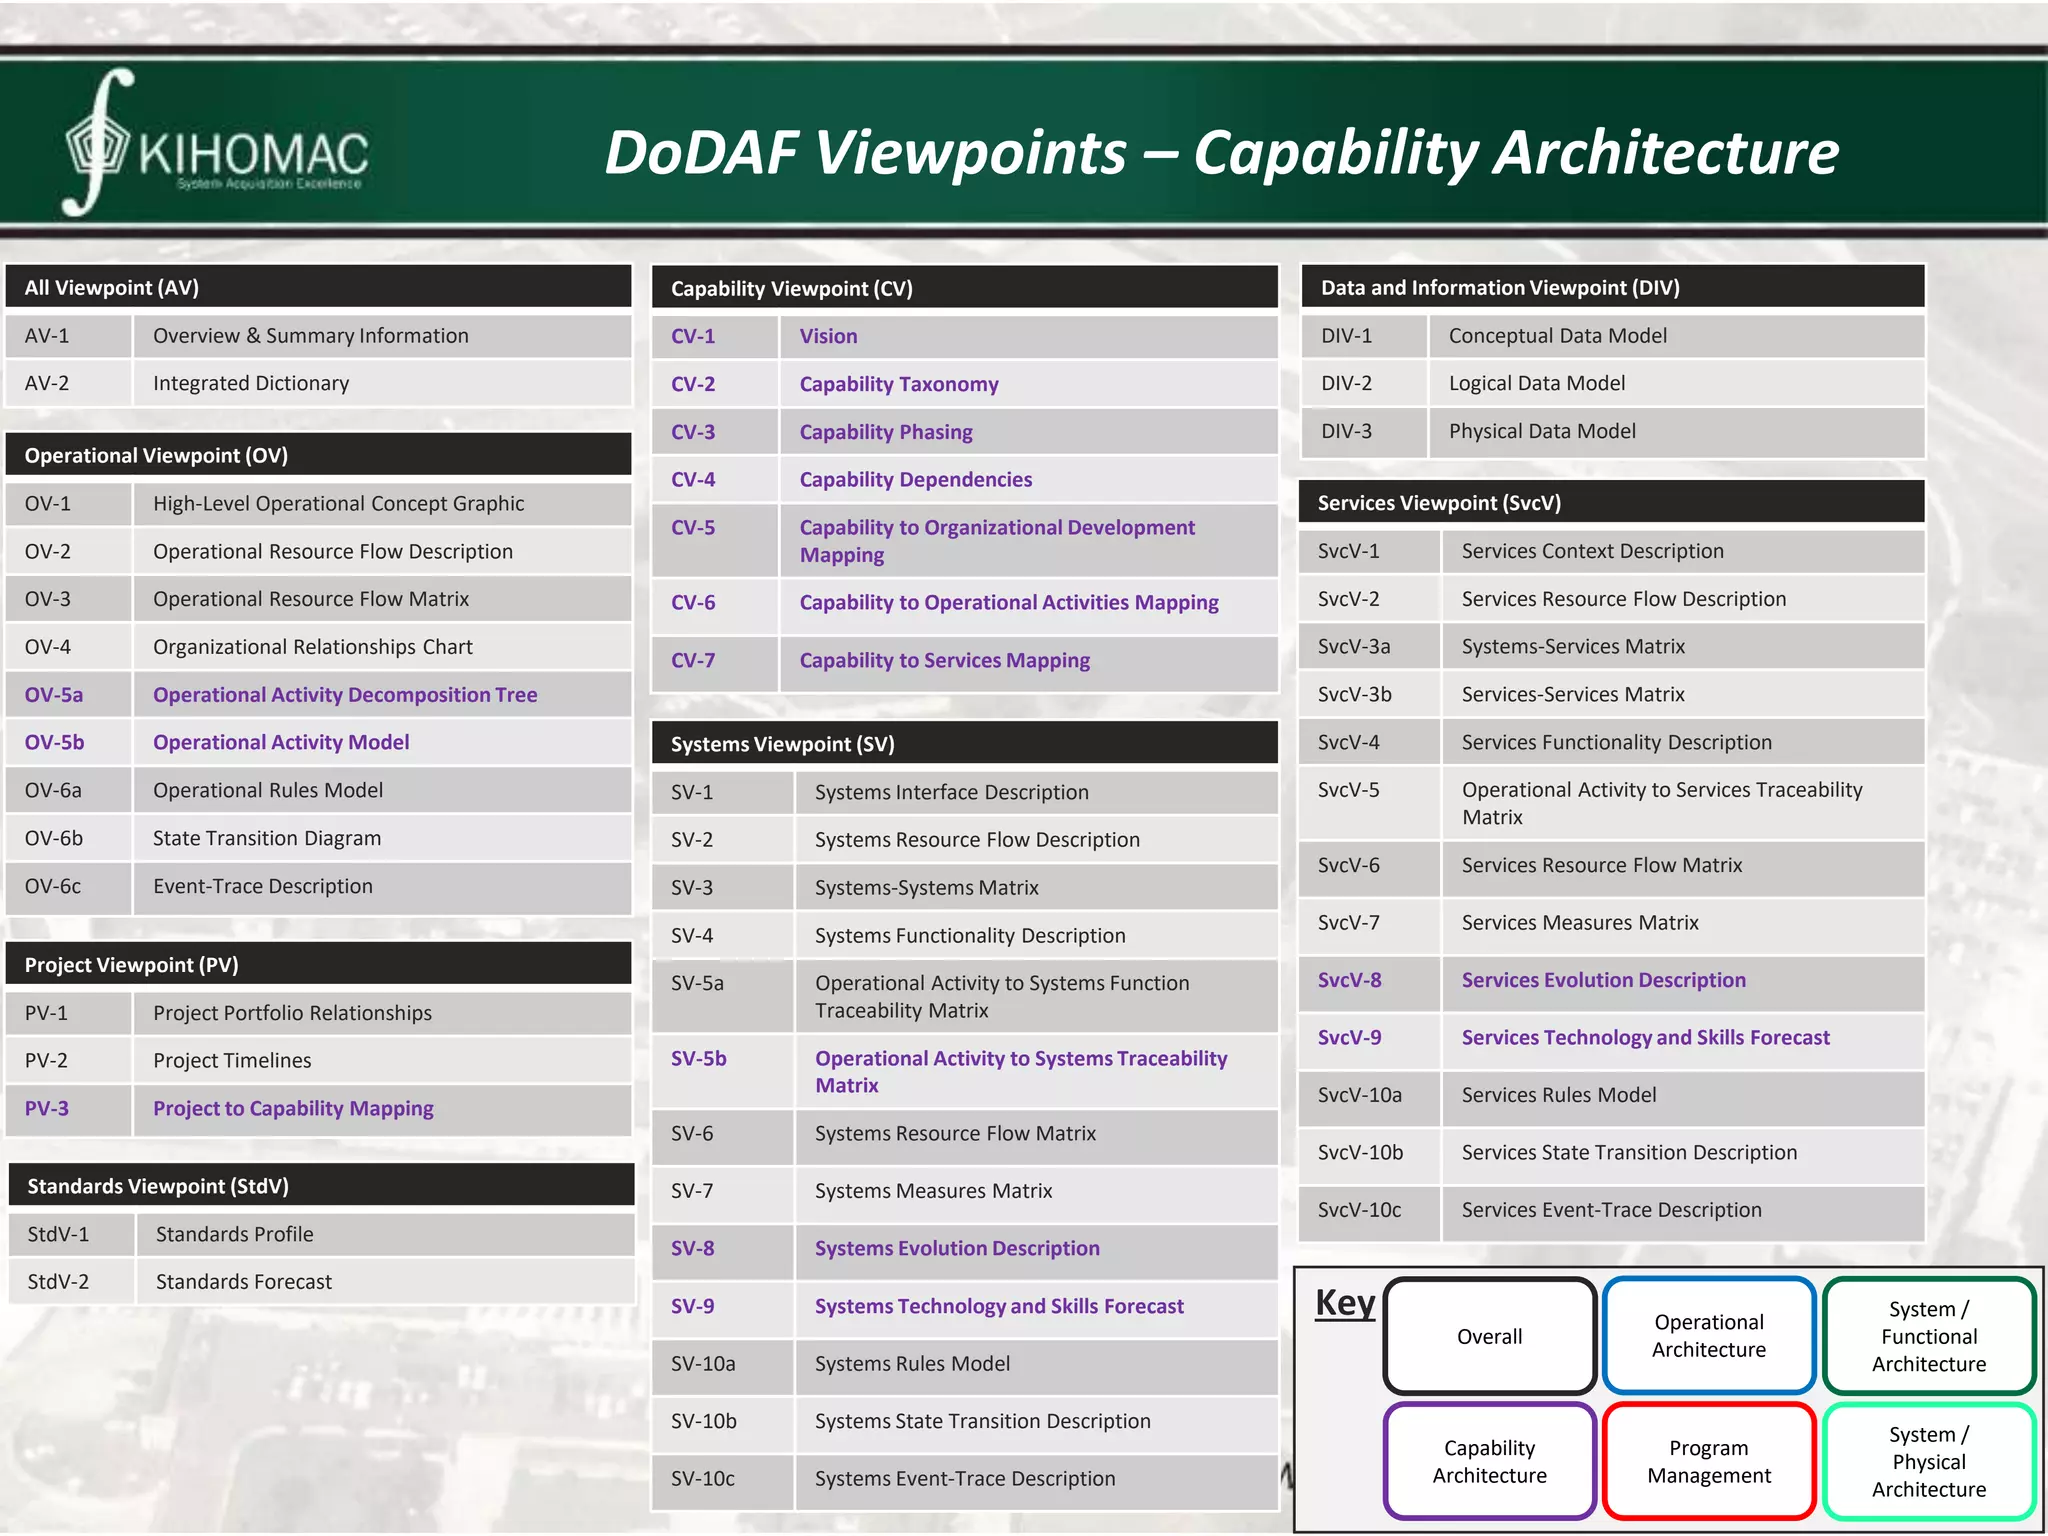2048x1536 pixels.
Task: Select the Systems Viewpoint (SV) header
Action: [965, 743]
